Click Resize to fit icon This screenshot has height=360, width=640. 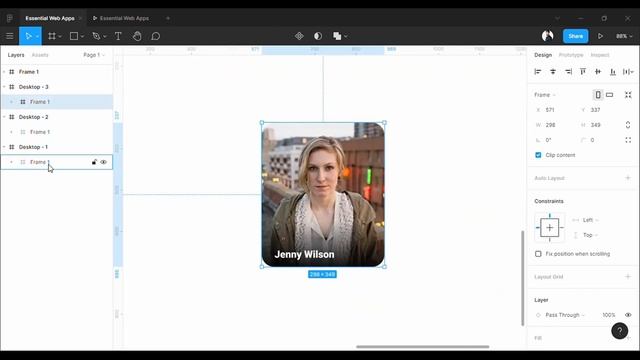(x=628, y=95)
